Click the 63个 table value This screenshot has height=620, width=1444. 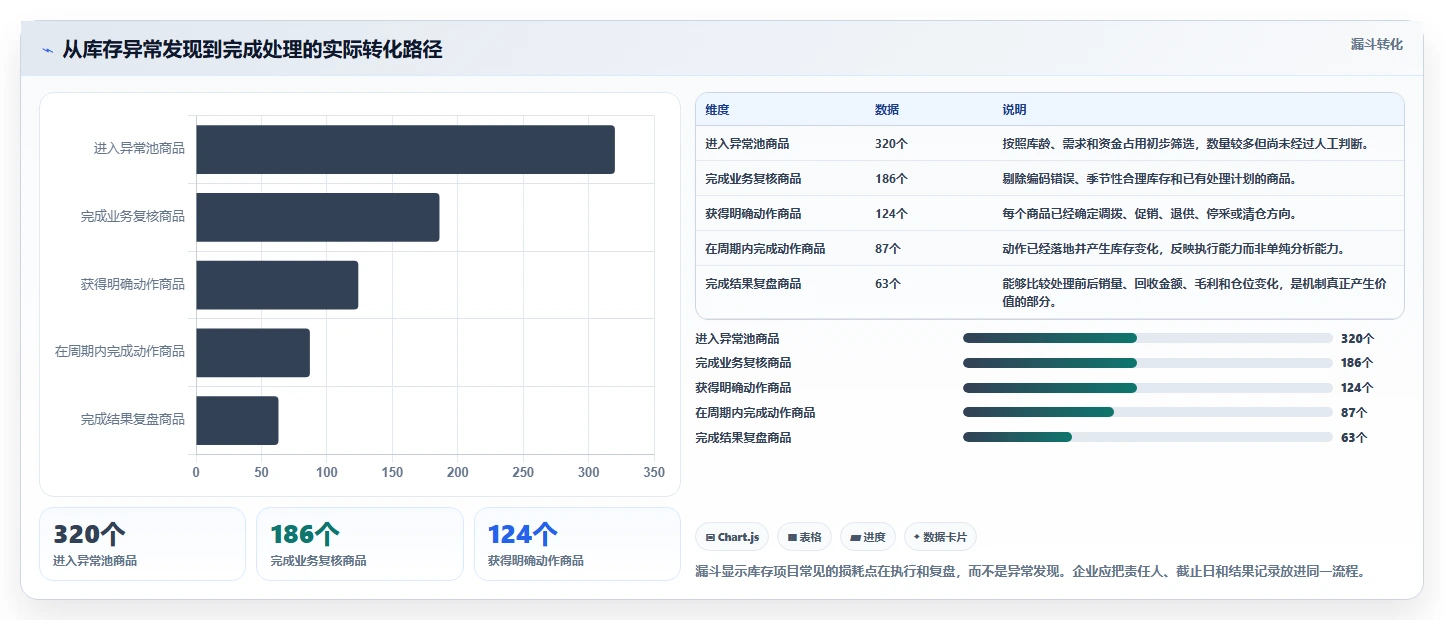coord(888,284)
